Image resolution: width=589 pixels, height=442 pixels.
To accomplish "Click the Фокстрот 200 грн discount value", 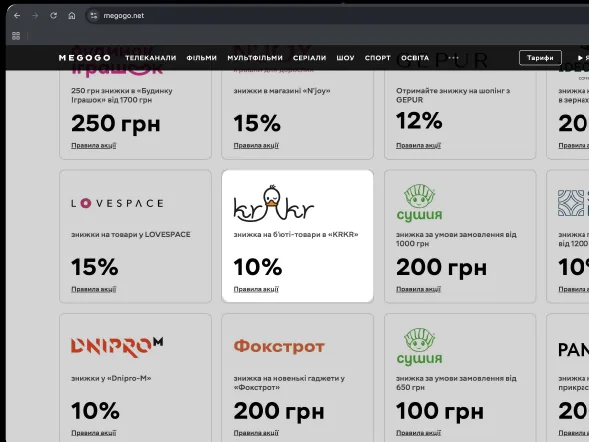I will [x=279, y=411].
